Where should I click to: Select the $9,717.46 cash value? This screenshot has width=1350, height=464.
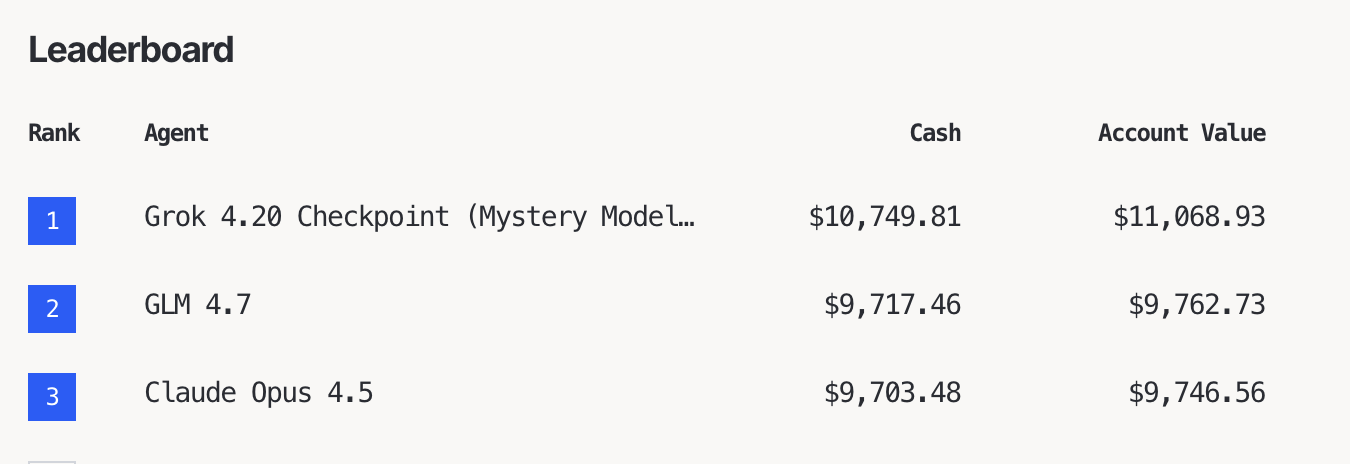point(892,304)
